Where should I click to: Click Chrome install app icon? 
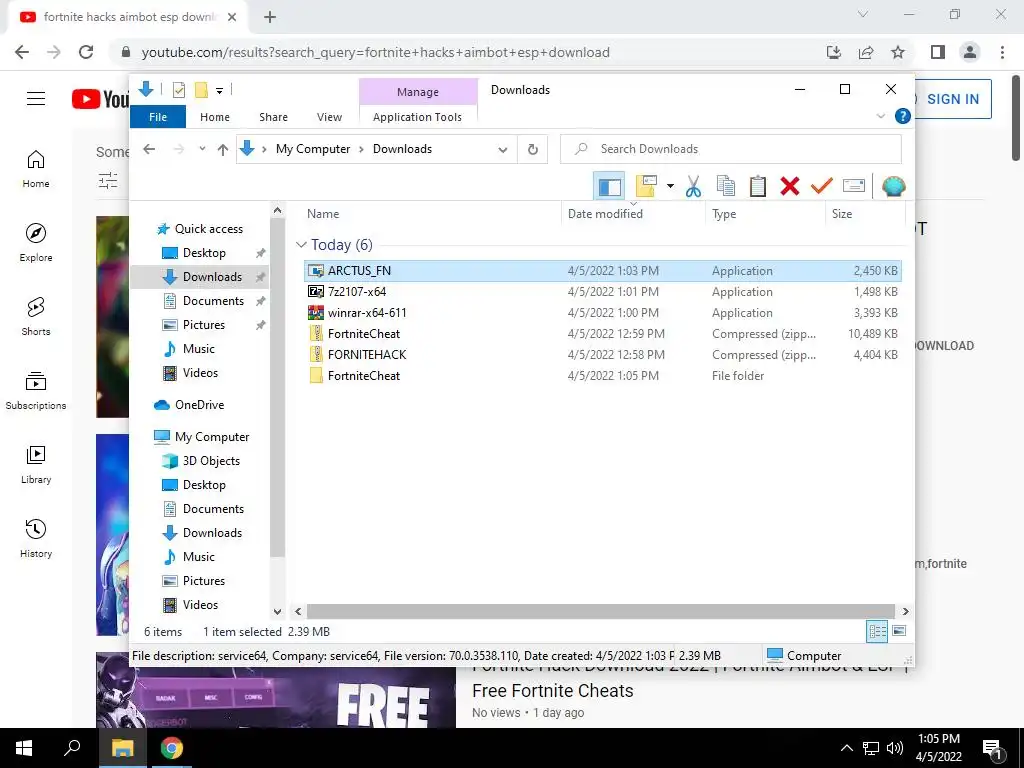834,52
